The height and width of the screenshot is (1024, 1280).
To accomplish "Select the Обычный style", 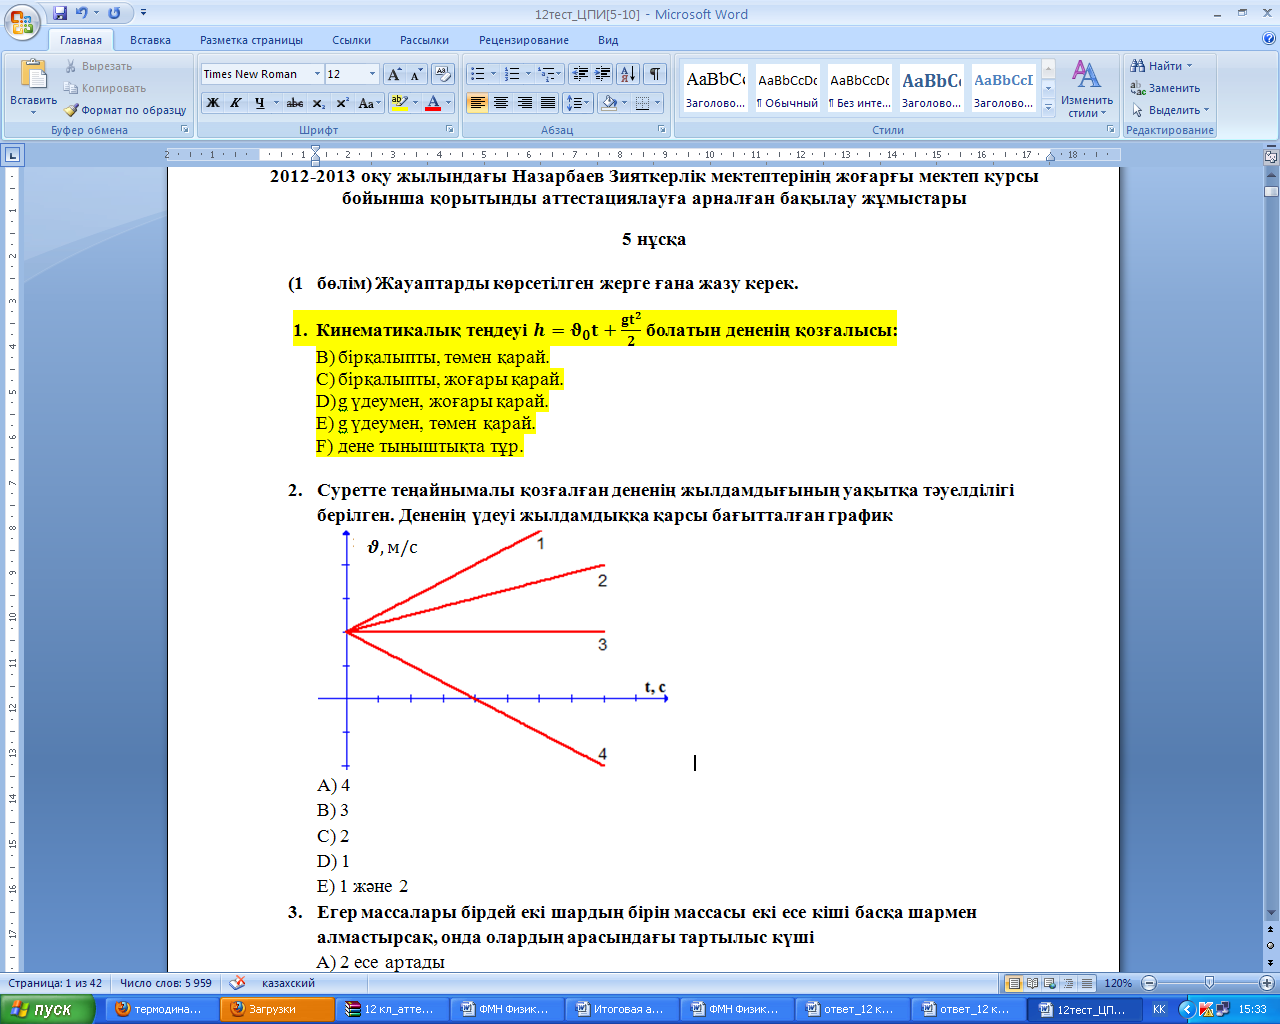I will [787, 89].
